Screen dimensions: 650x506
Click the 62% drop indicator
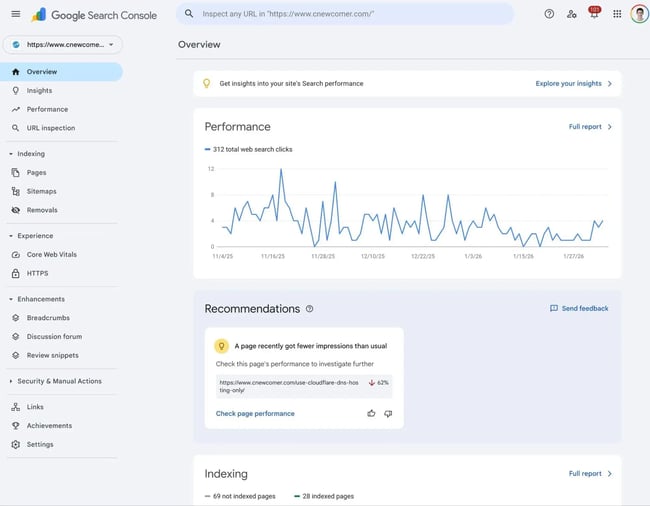[x=378, y=383]
